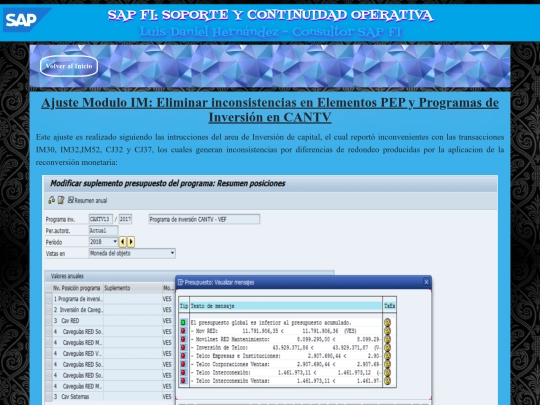This screenshot has width=540, height=405.
Task: Open long text icon for Telco Interconexión Ventas
Action: pos(387,381)
